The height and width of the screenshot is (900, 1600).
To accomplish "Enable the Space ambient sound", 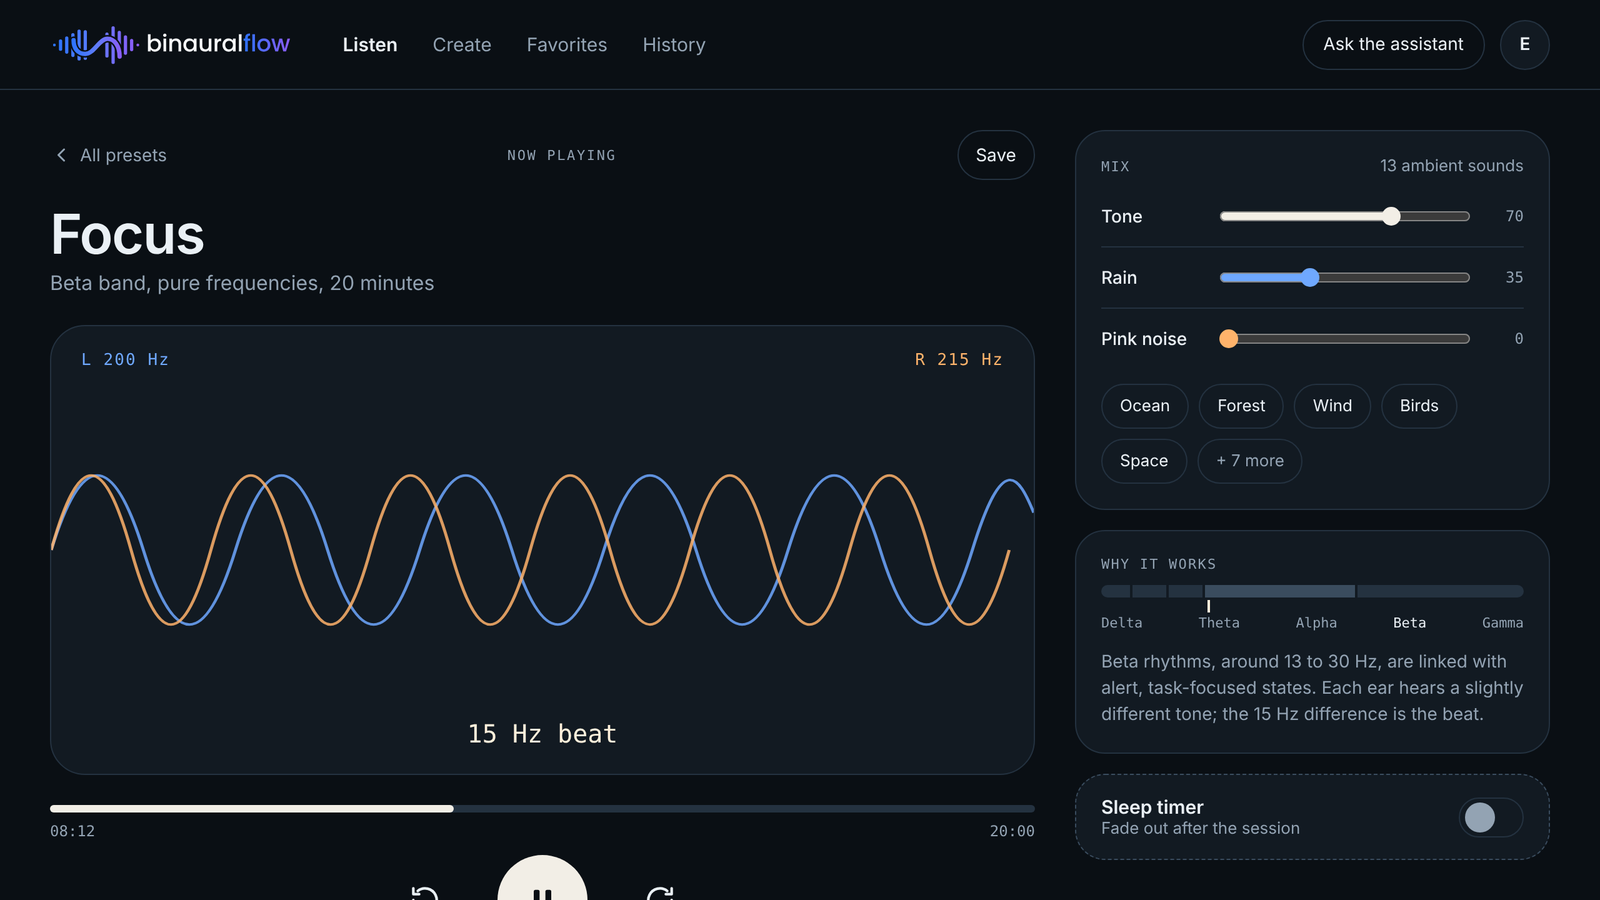I will (1144, 461).
